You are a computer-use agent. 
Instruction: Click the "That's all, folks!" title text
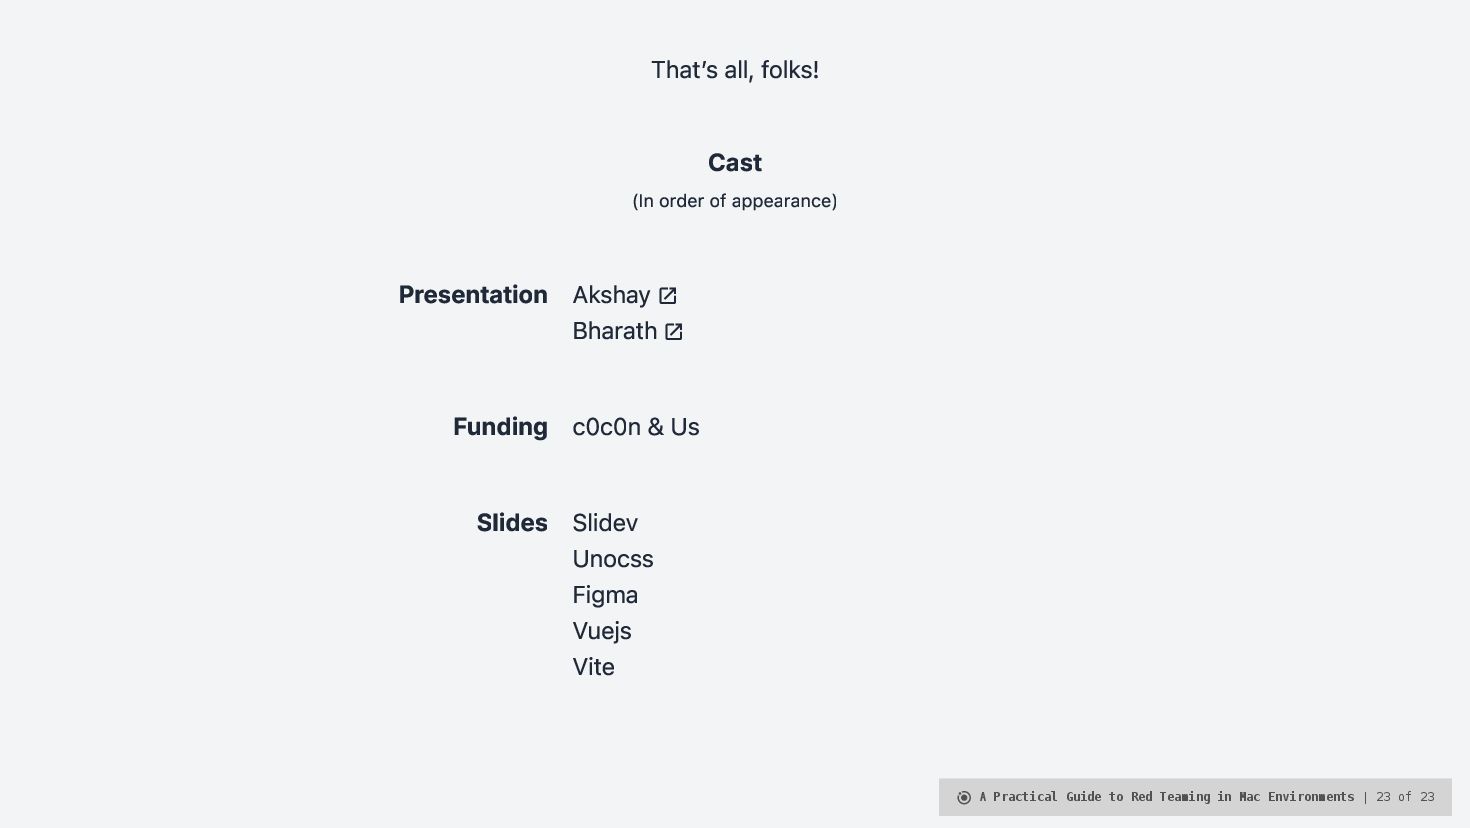(x=735, y=70)
